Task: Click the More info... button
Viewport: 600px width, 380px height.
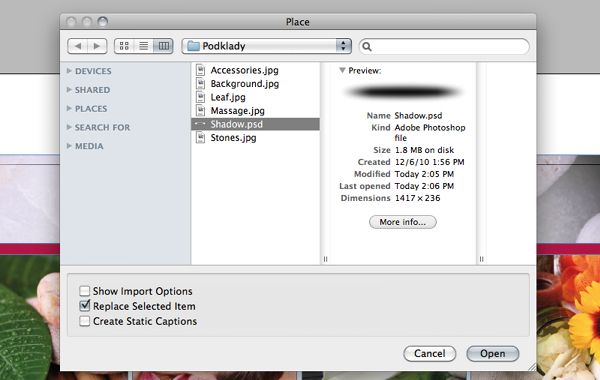Action: coord(403,222)
